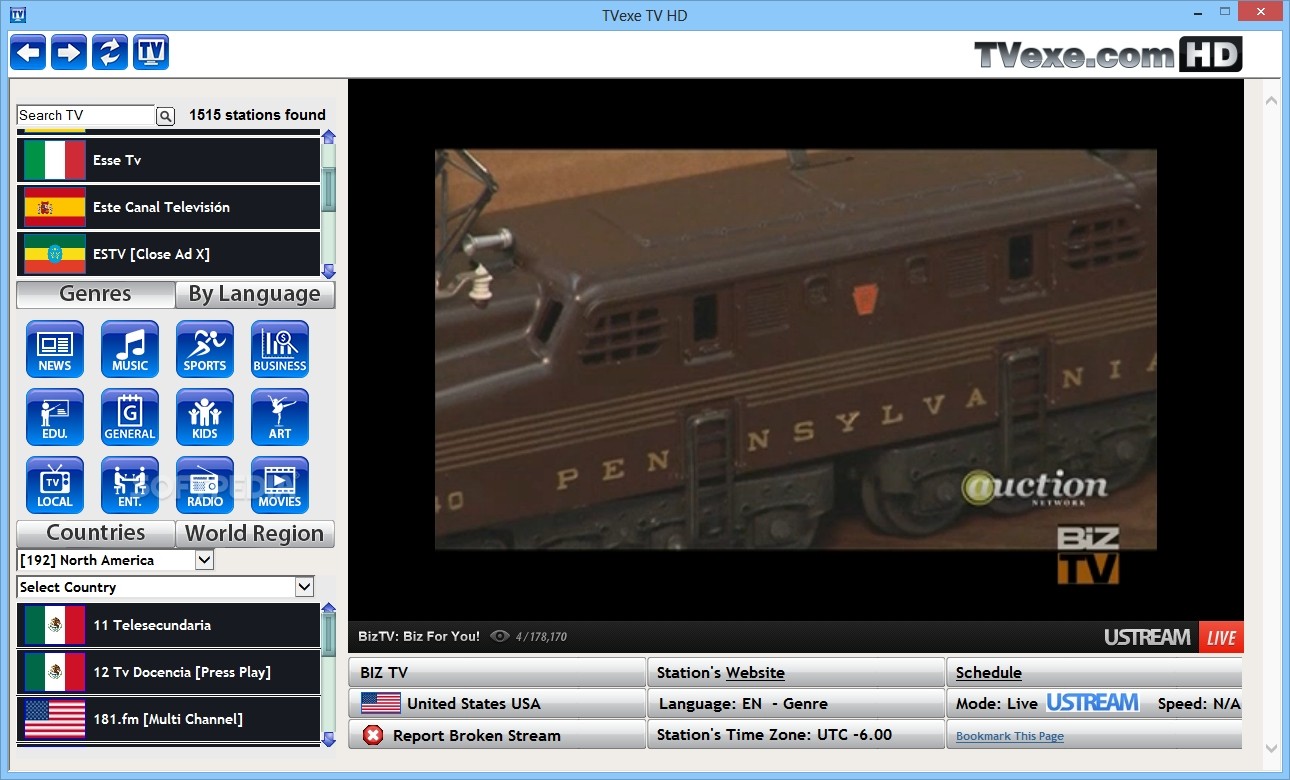Click top station list scroll up arrow

click(328, 136)
